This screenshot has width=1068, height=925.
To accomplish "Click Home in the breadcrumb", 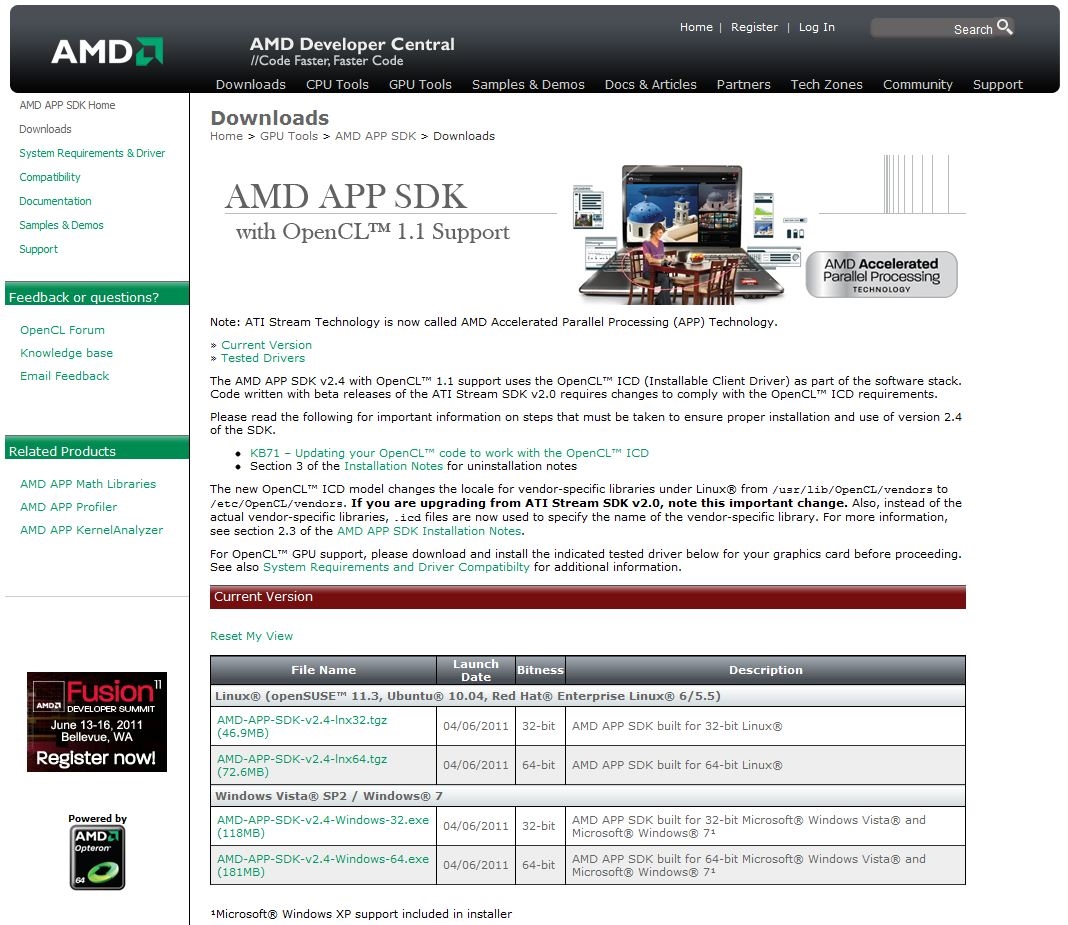I will 226,136.
